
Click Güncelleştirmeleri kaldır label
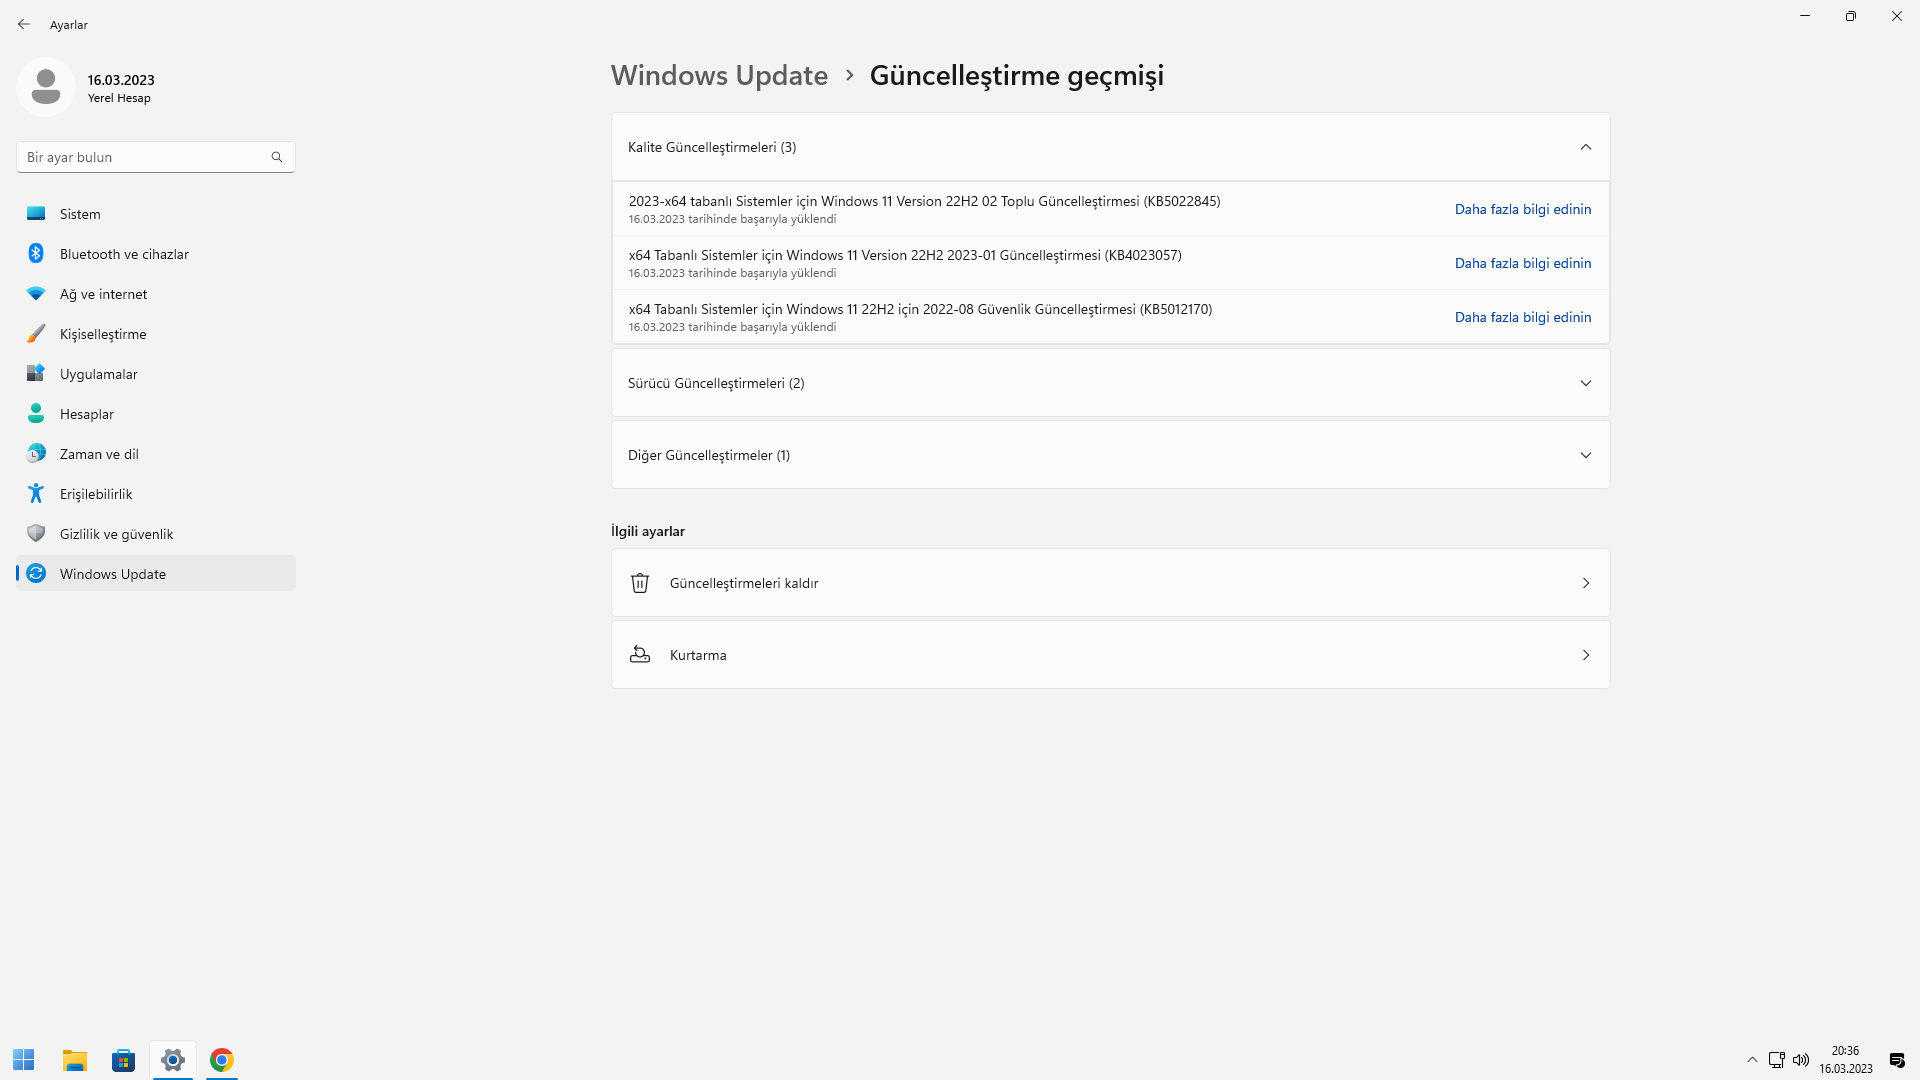744,583
